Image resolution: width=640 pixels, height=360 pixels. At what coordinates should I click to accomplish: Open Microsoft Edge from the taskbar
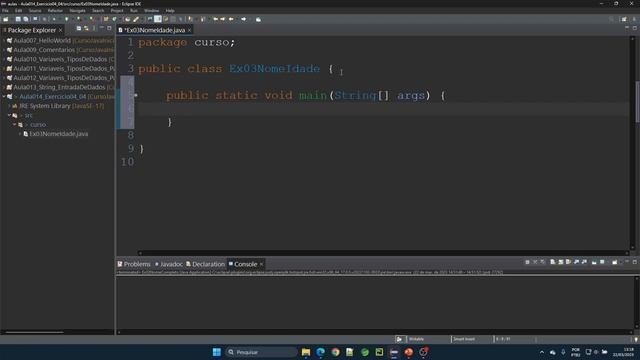click(320, 352)
